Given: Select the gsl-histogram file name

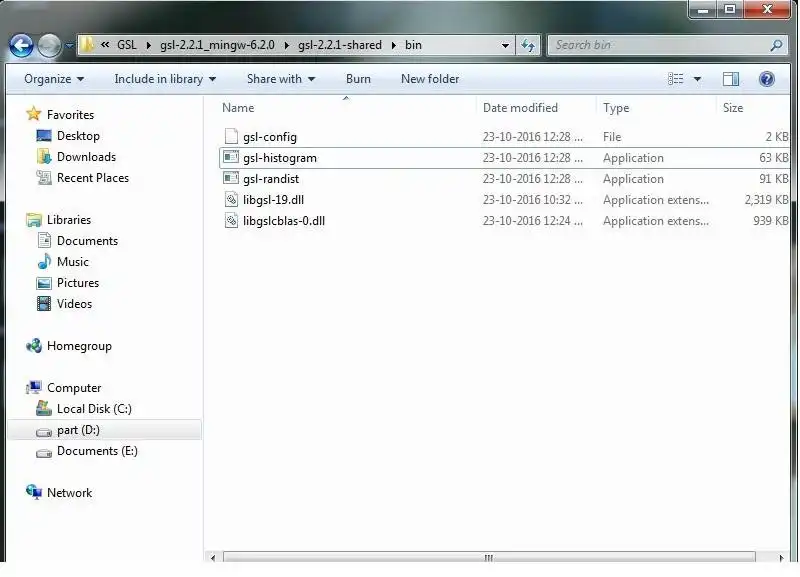Looking at the screenshot, I should click(x=280, y=158).
